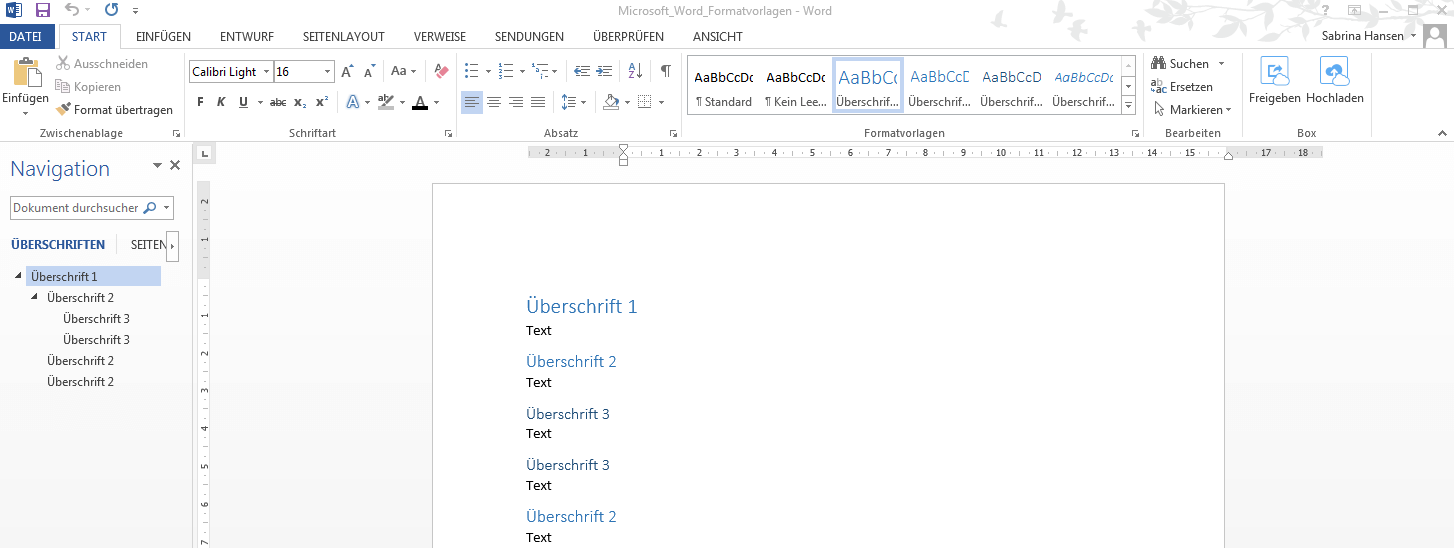This screenshot has height=548, width=1454.
Task: Click the shading paint bucket
Action: point(611,102)
